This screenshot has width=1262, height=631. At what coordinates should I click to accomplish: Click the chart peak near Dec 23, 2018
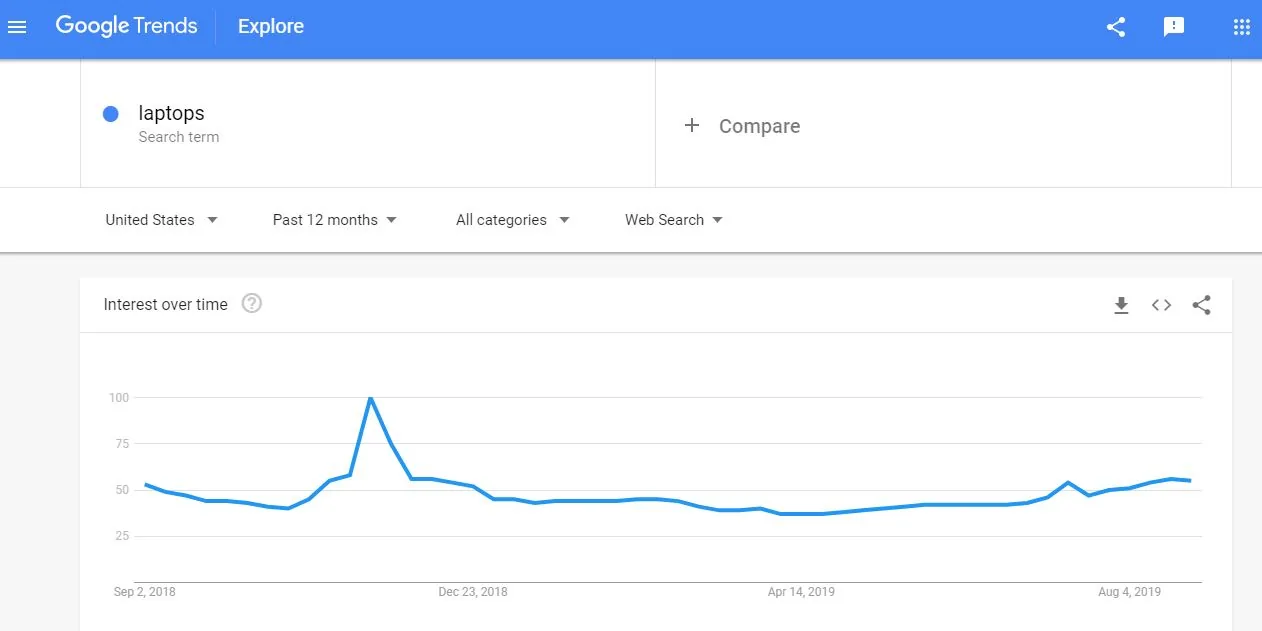point(371,397)
